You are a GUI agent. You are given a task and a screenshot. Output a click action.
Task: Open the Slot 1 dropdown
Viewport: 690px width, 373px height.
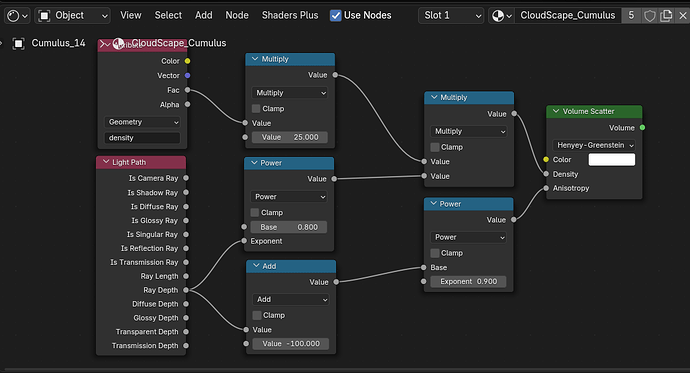click(451, 16)
